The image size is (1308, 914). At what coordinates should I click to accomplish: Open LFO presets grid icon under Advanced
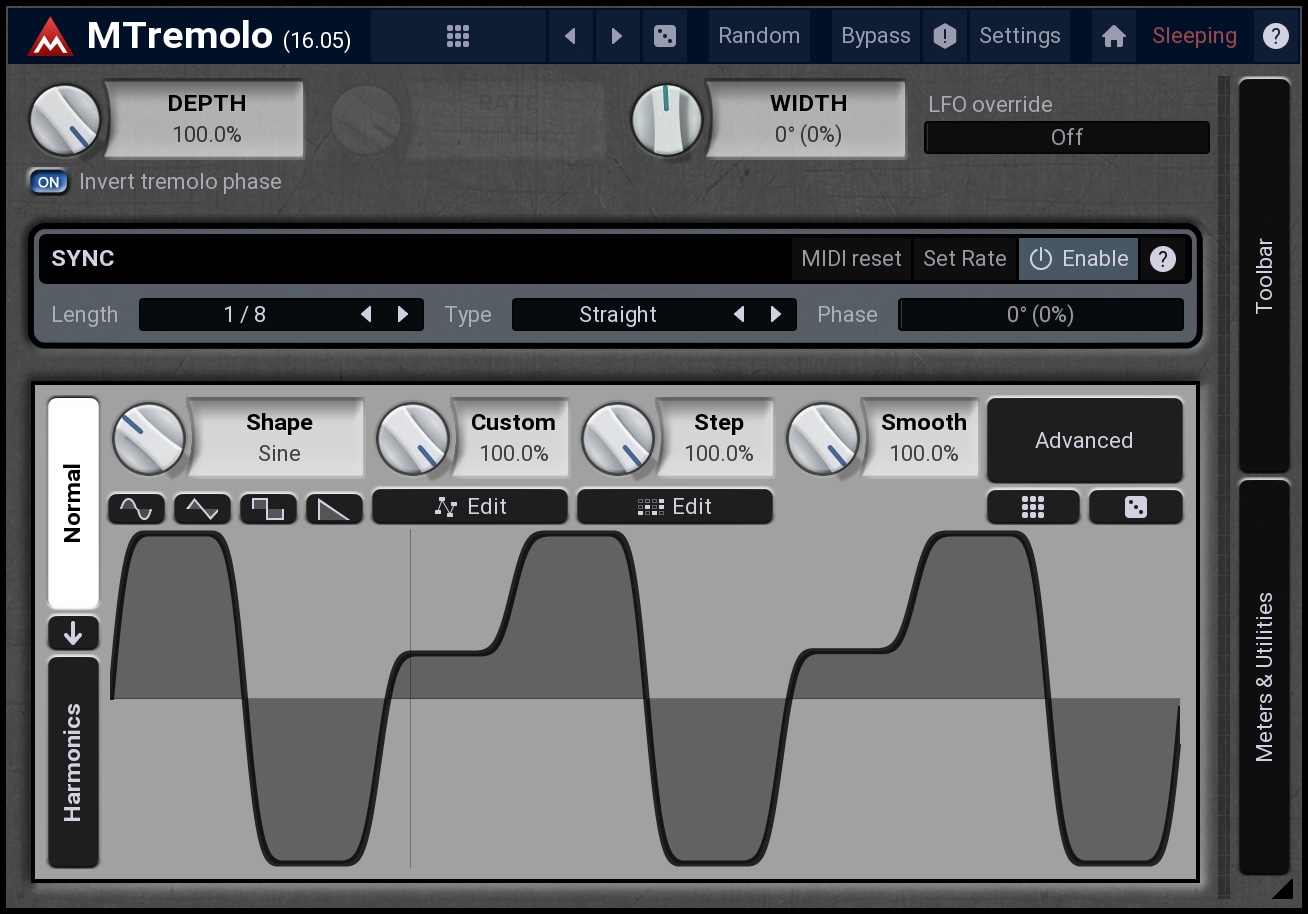click(x=1033, y=507)
